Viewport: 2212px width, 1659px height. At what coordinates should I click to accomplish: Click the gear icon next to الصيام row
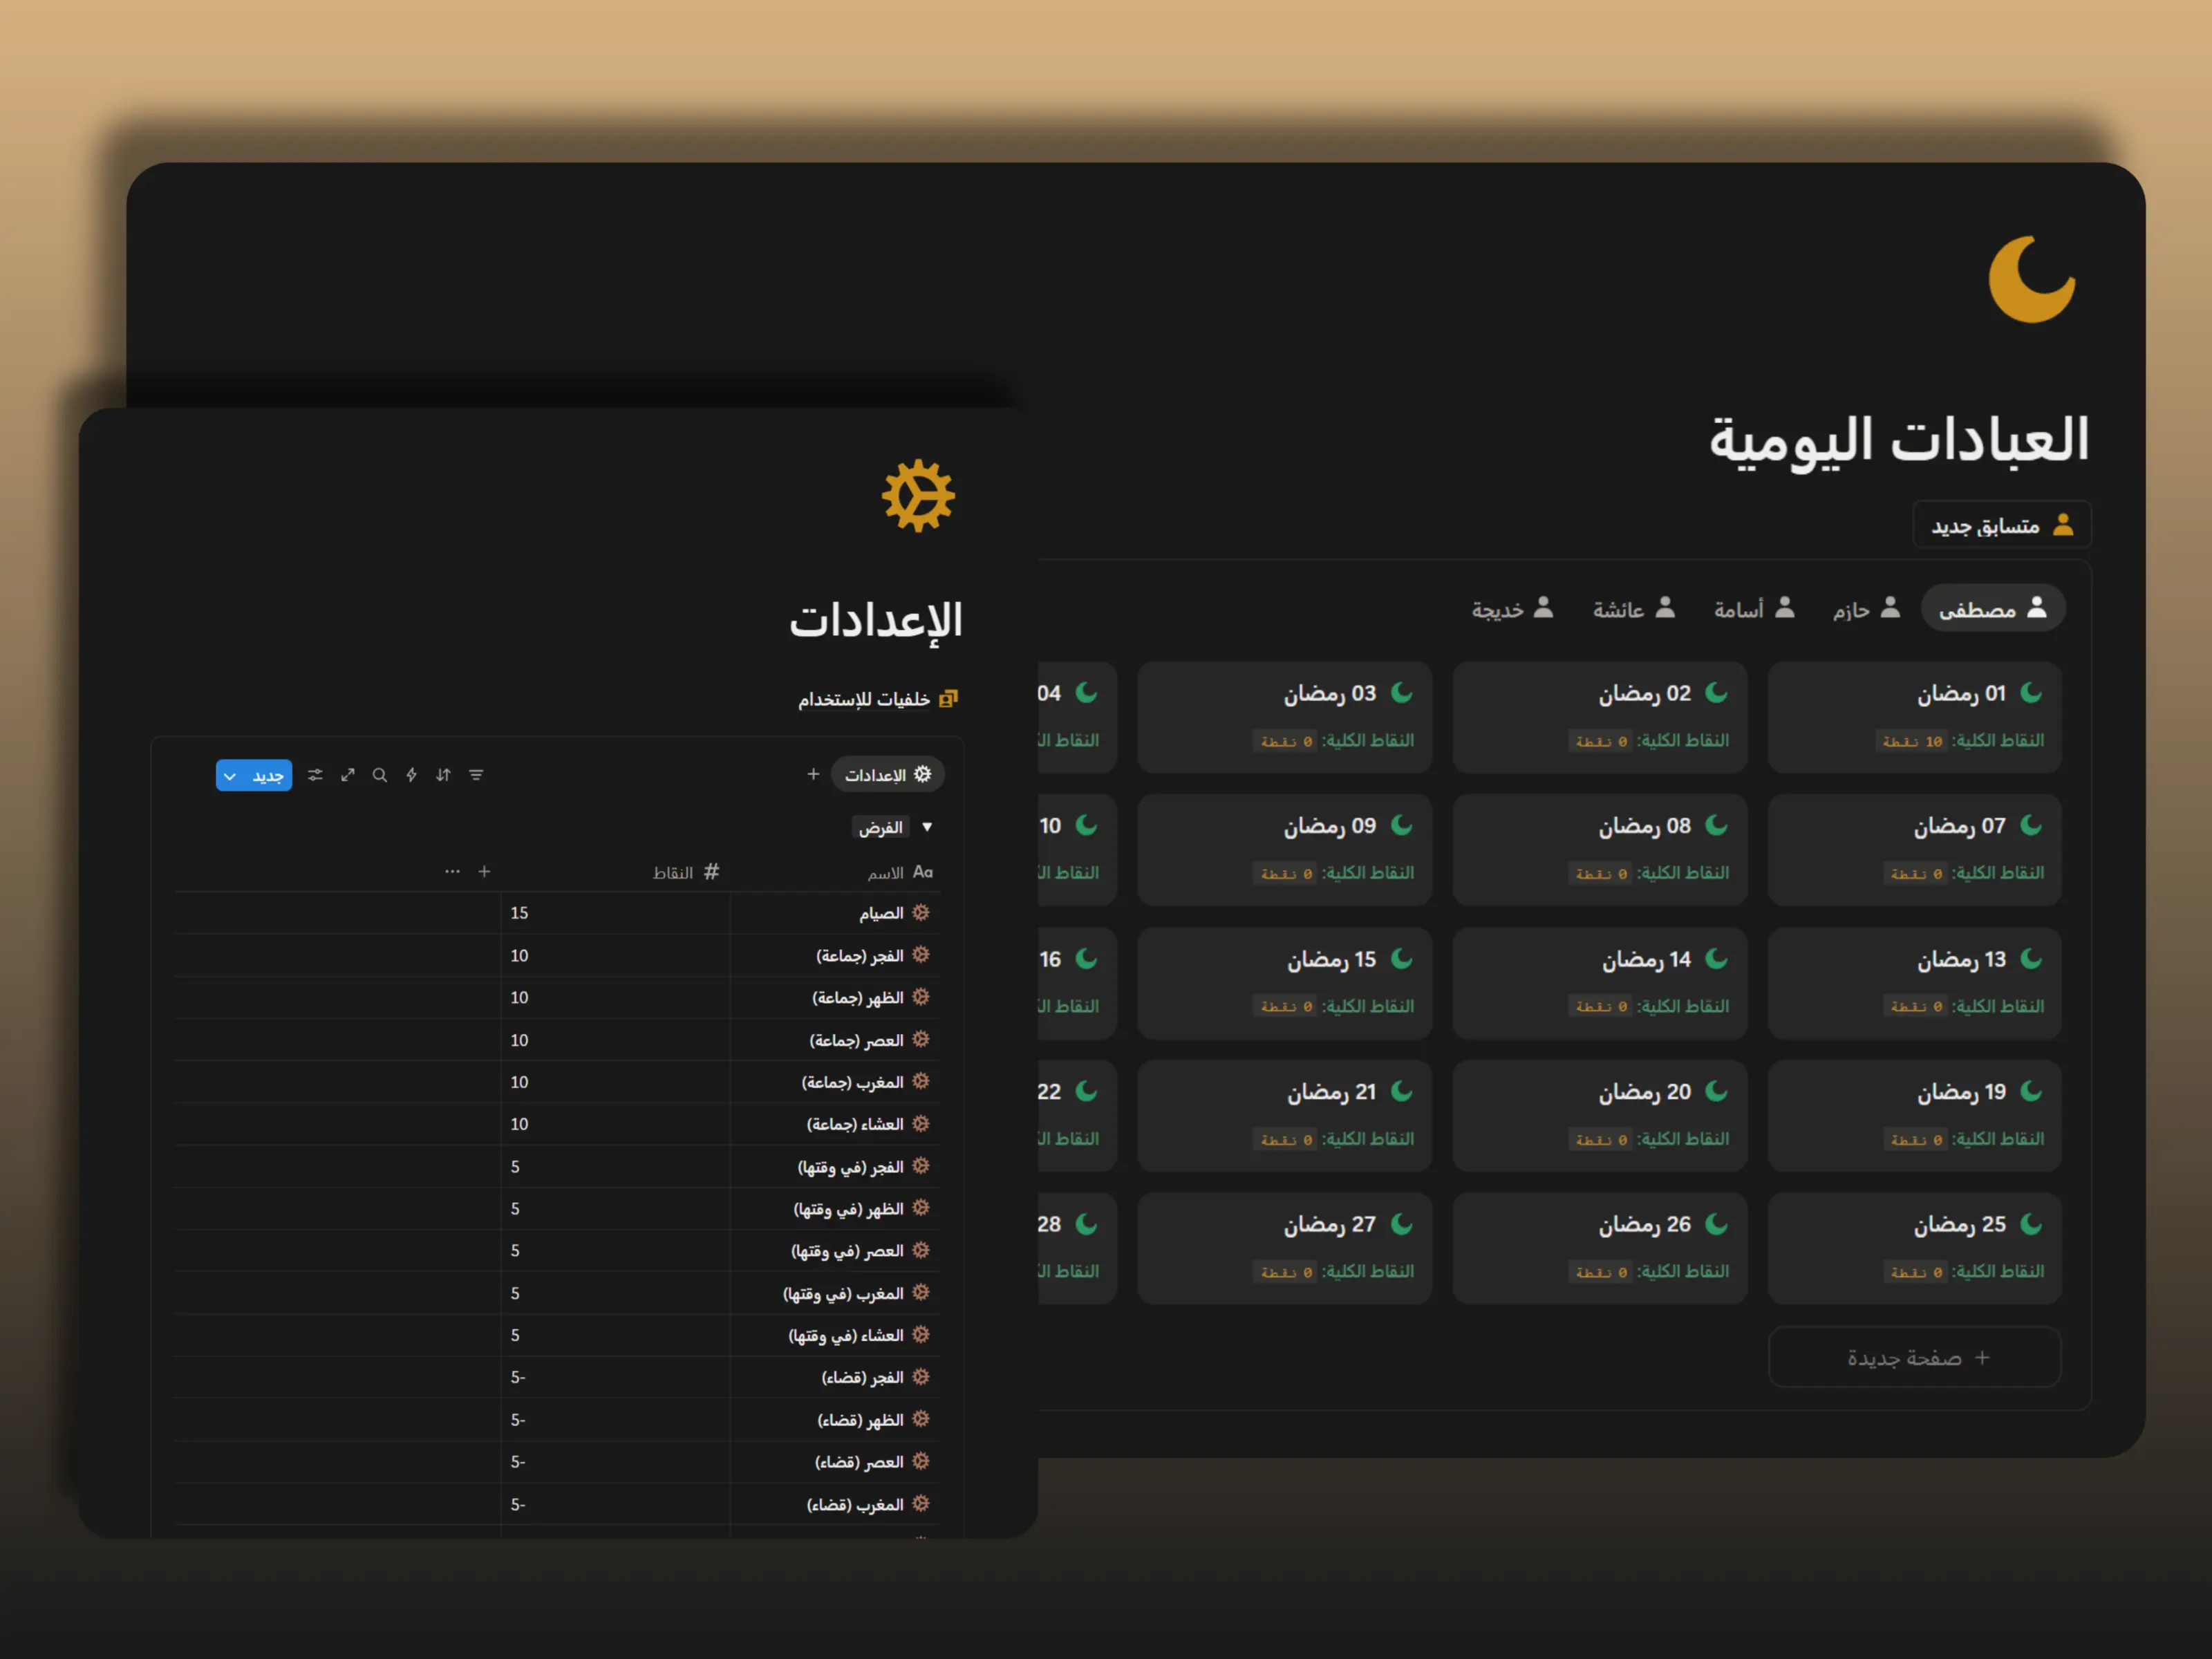point(922,912)
